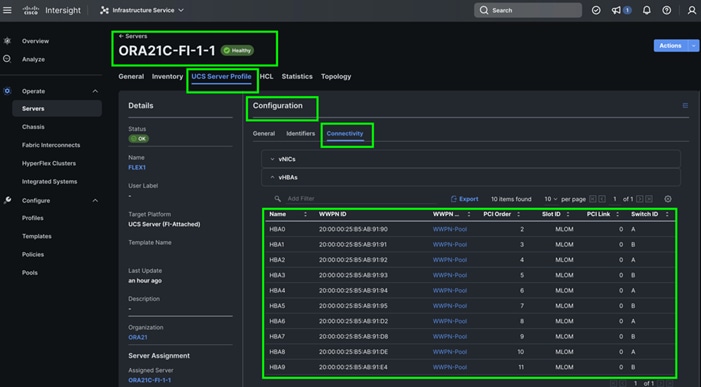Go back to Servers link

click(133, 36)
